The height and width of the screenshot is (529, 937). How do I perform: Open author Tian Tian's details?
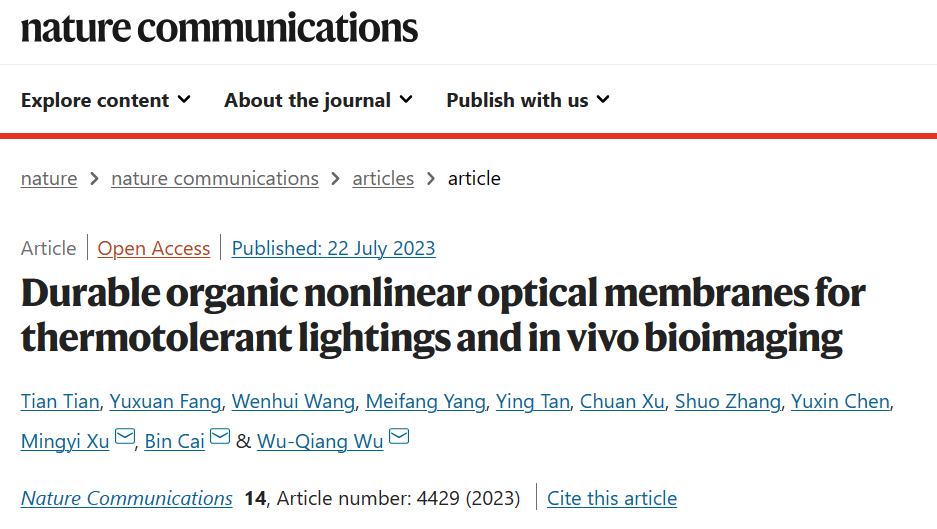coord(60,402)
